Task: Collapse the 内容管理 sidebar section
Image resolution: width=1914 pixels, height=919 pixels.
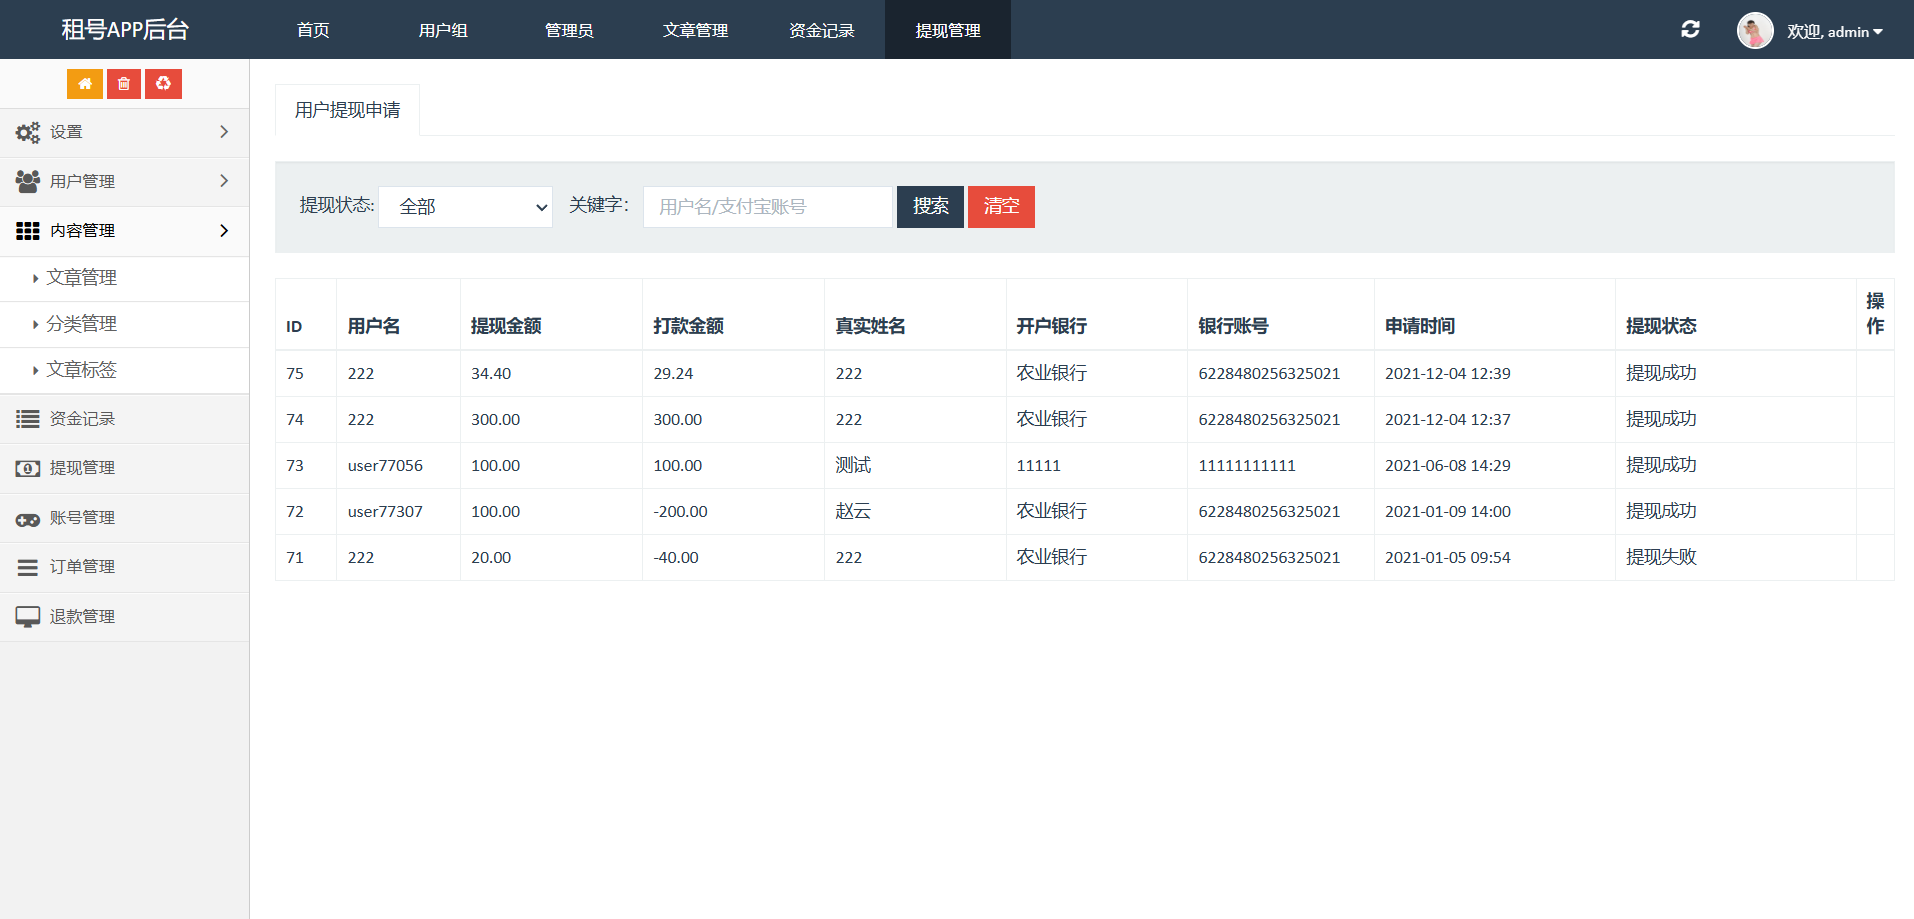Action: [224, 231]
